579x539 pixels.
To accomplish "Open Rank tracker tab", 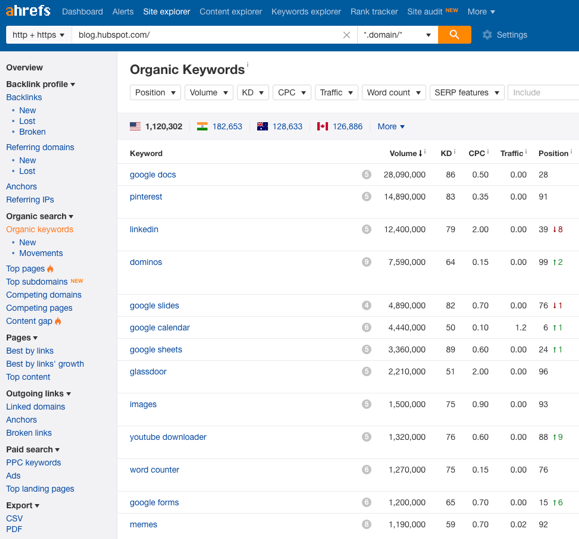I will 374,12.
